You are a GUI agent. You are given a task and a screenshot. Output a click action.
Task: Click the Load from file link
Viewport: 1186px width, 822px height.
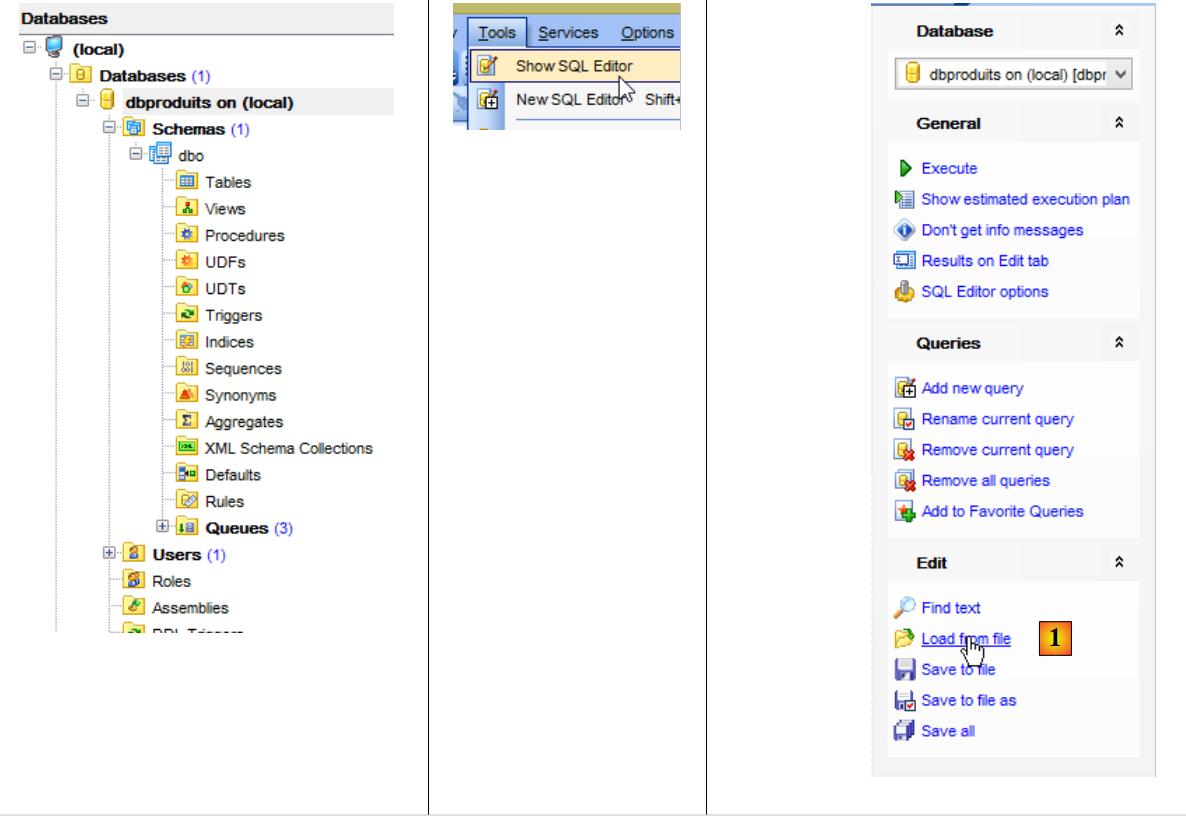tap(965, 639)
